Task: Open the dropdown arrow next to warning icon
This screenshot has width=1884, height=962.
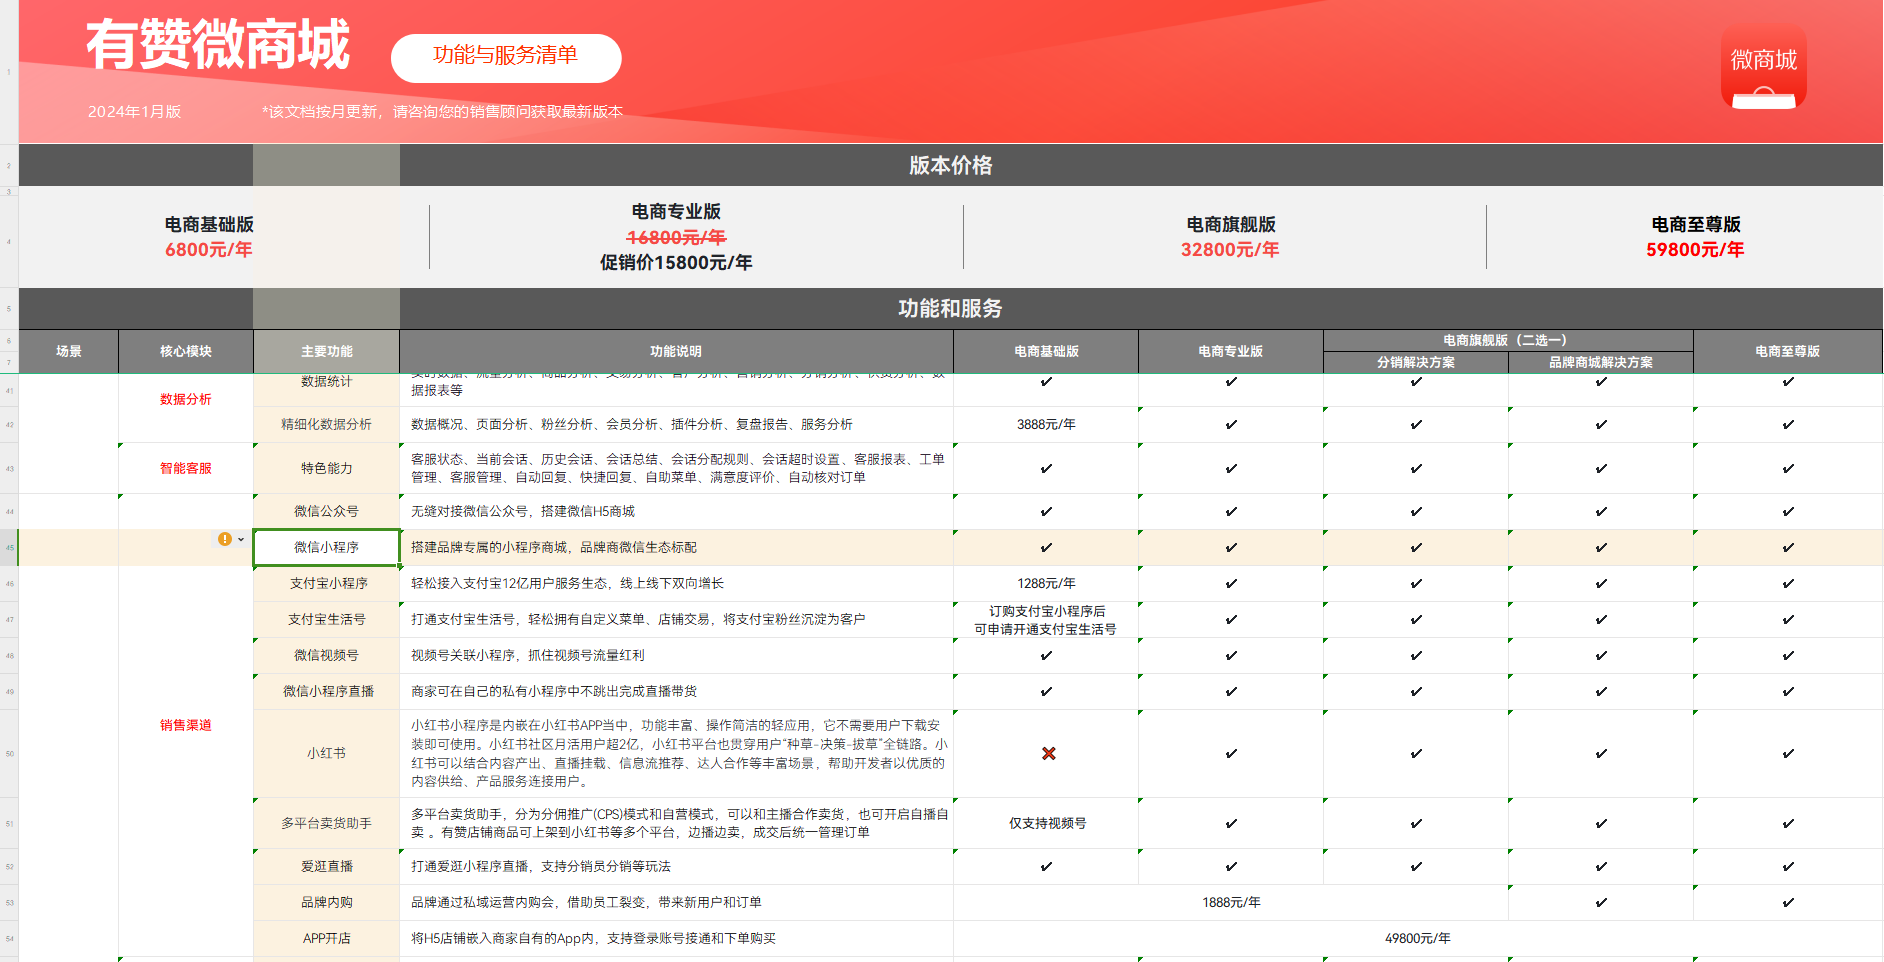Action: click(241, 539)
